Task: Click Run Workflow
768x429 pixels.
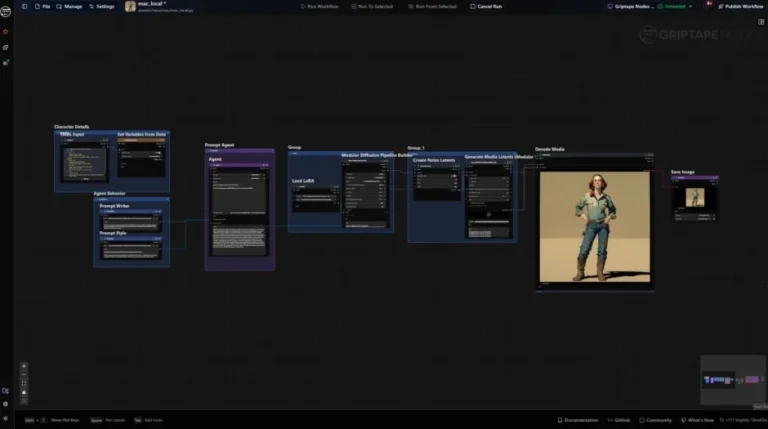Action: tap(319, 6)
